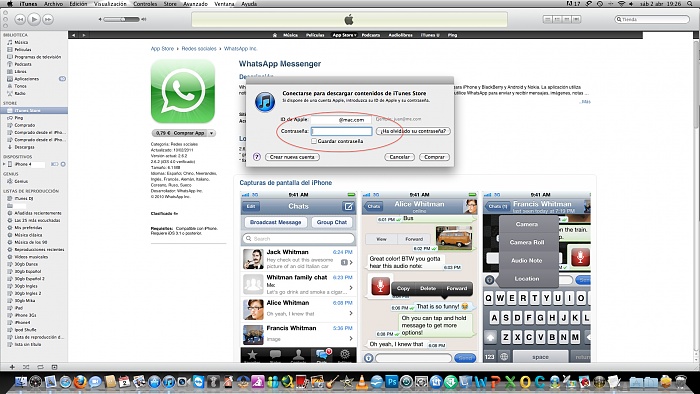Check the Guardar contraseña checkbox
This screenshot has height=394, width=700.
tap(314, 141)
